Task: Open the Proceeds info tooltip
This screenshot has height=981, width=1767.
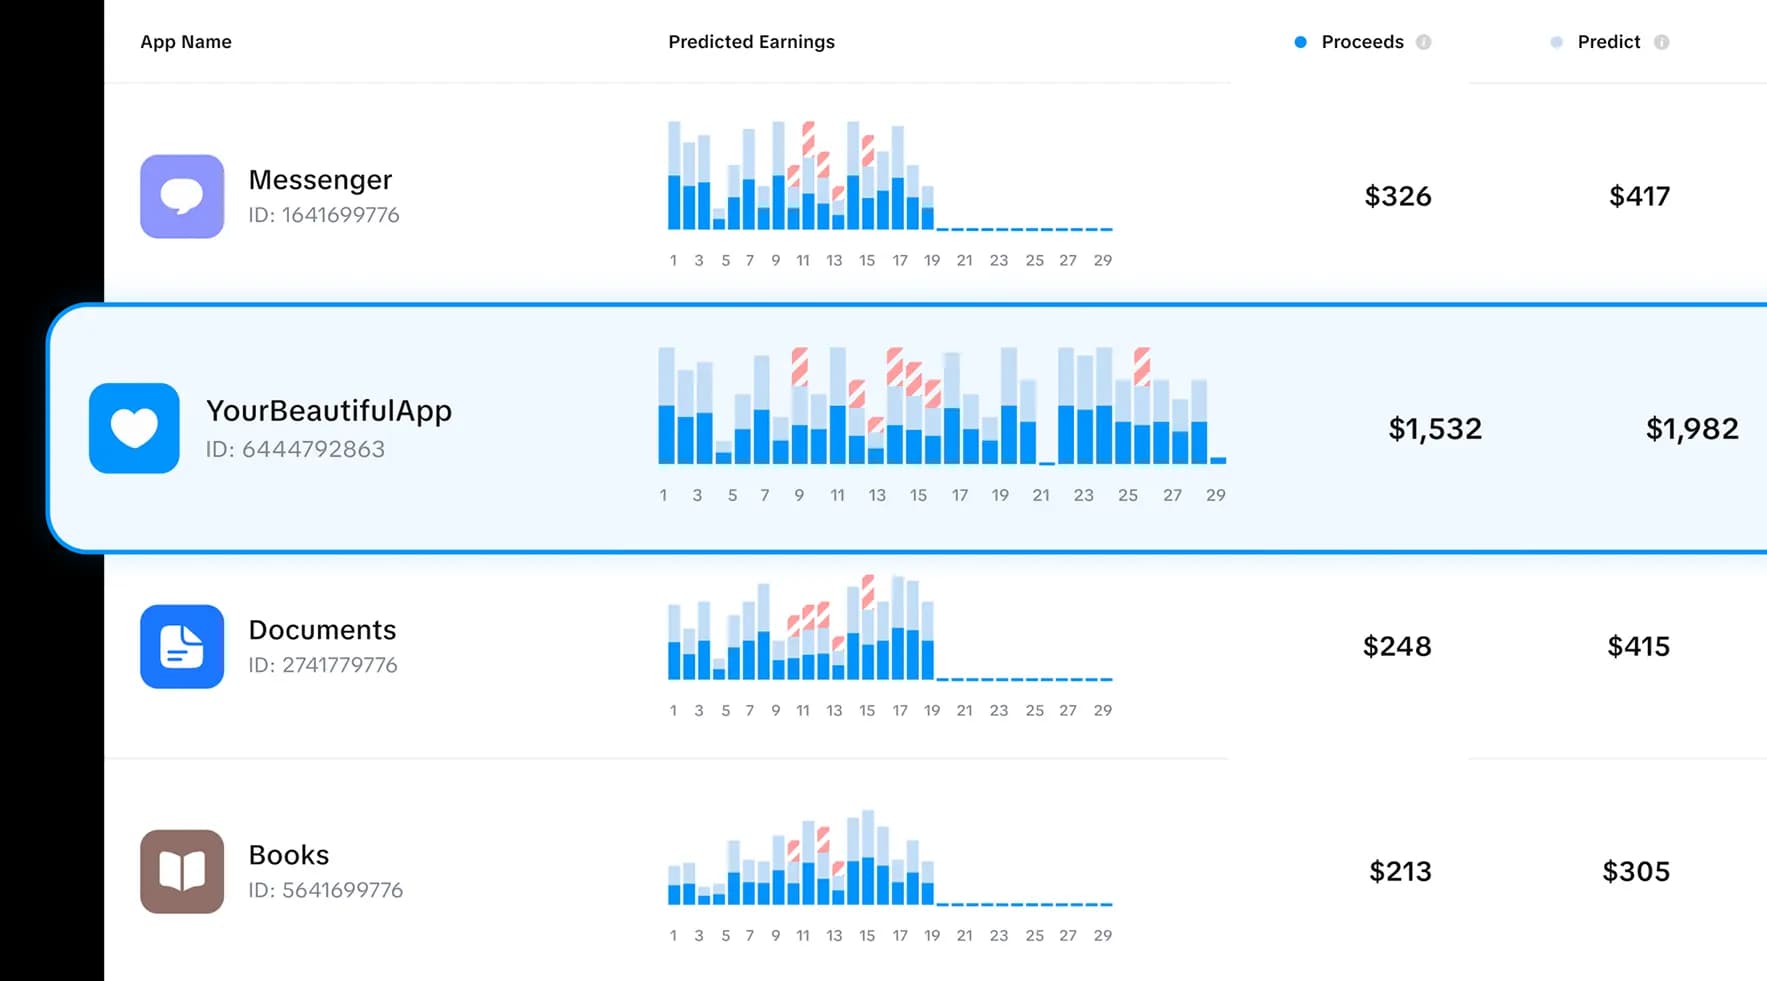Action: point(1424,42)
